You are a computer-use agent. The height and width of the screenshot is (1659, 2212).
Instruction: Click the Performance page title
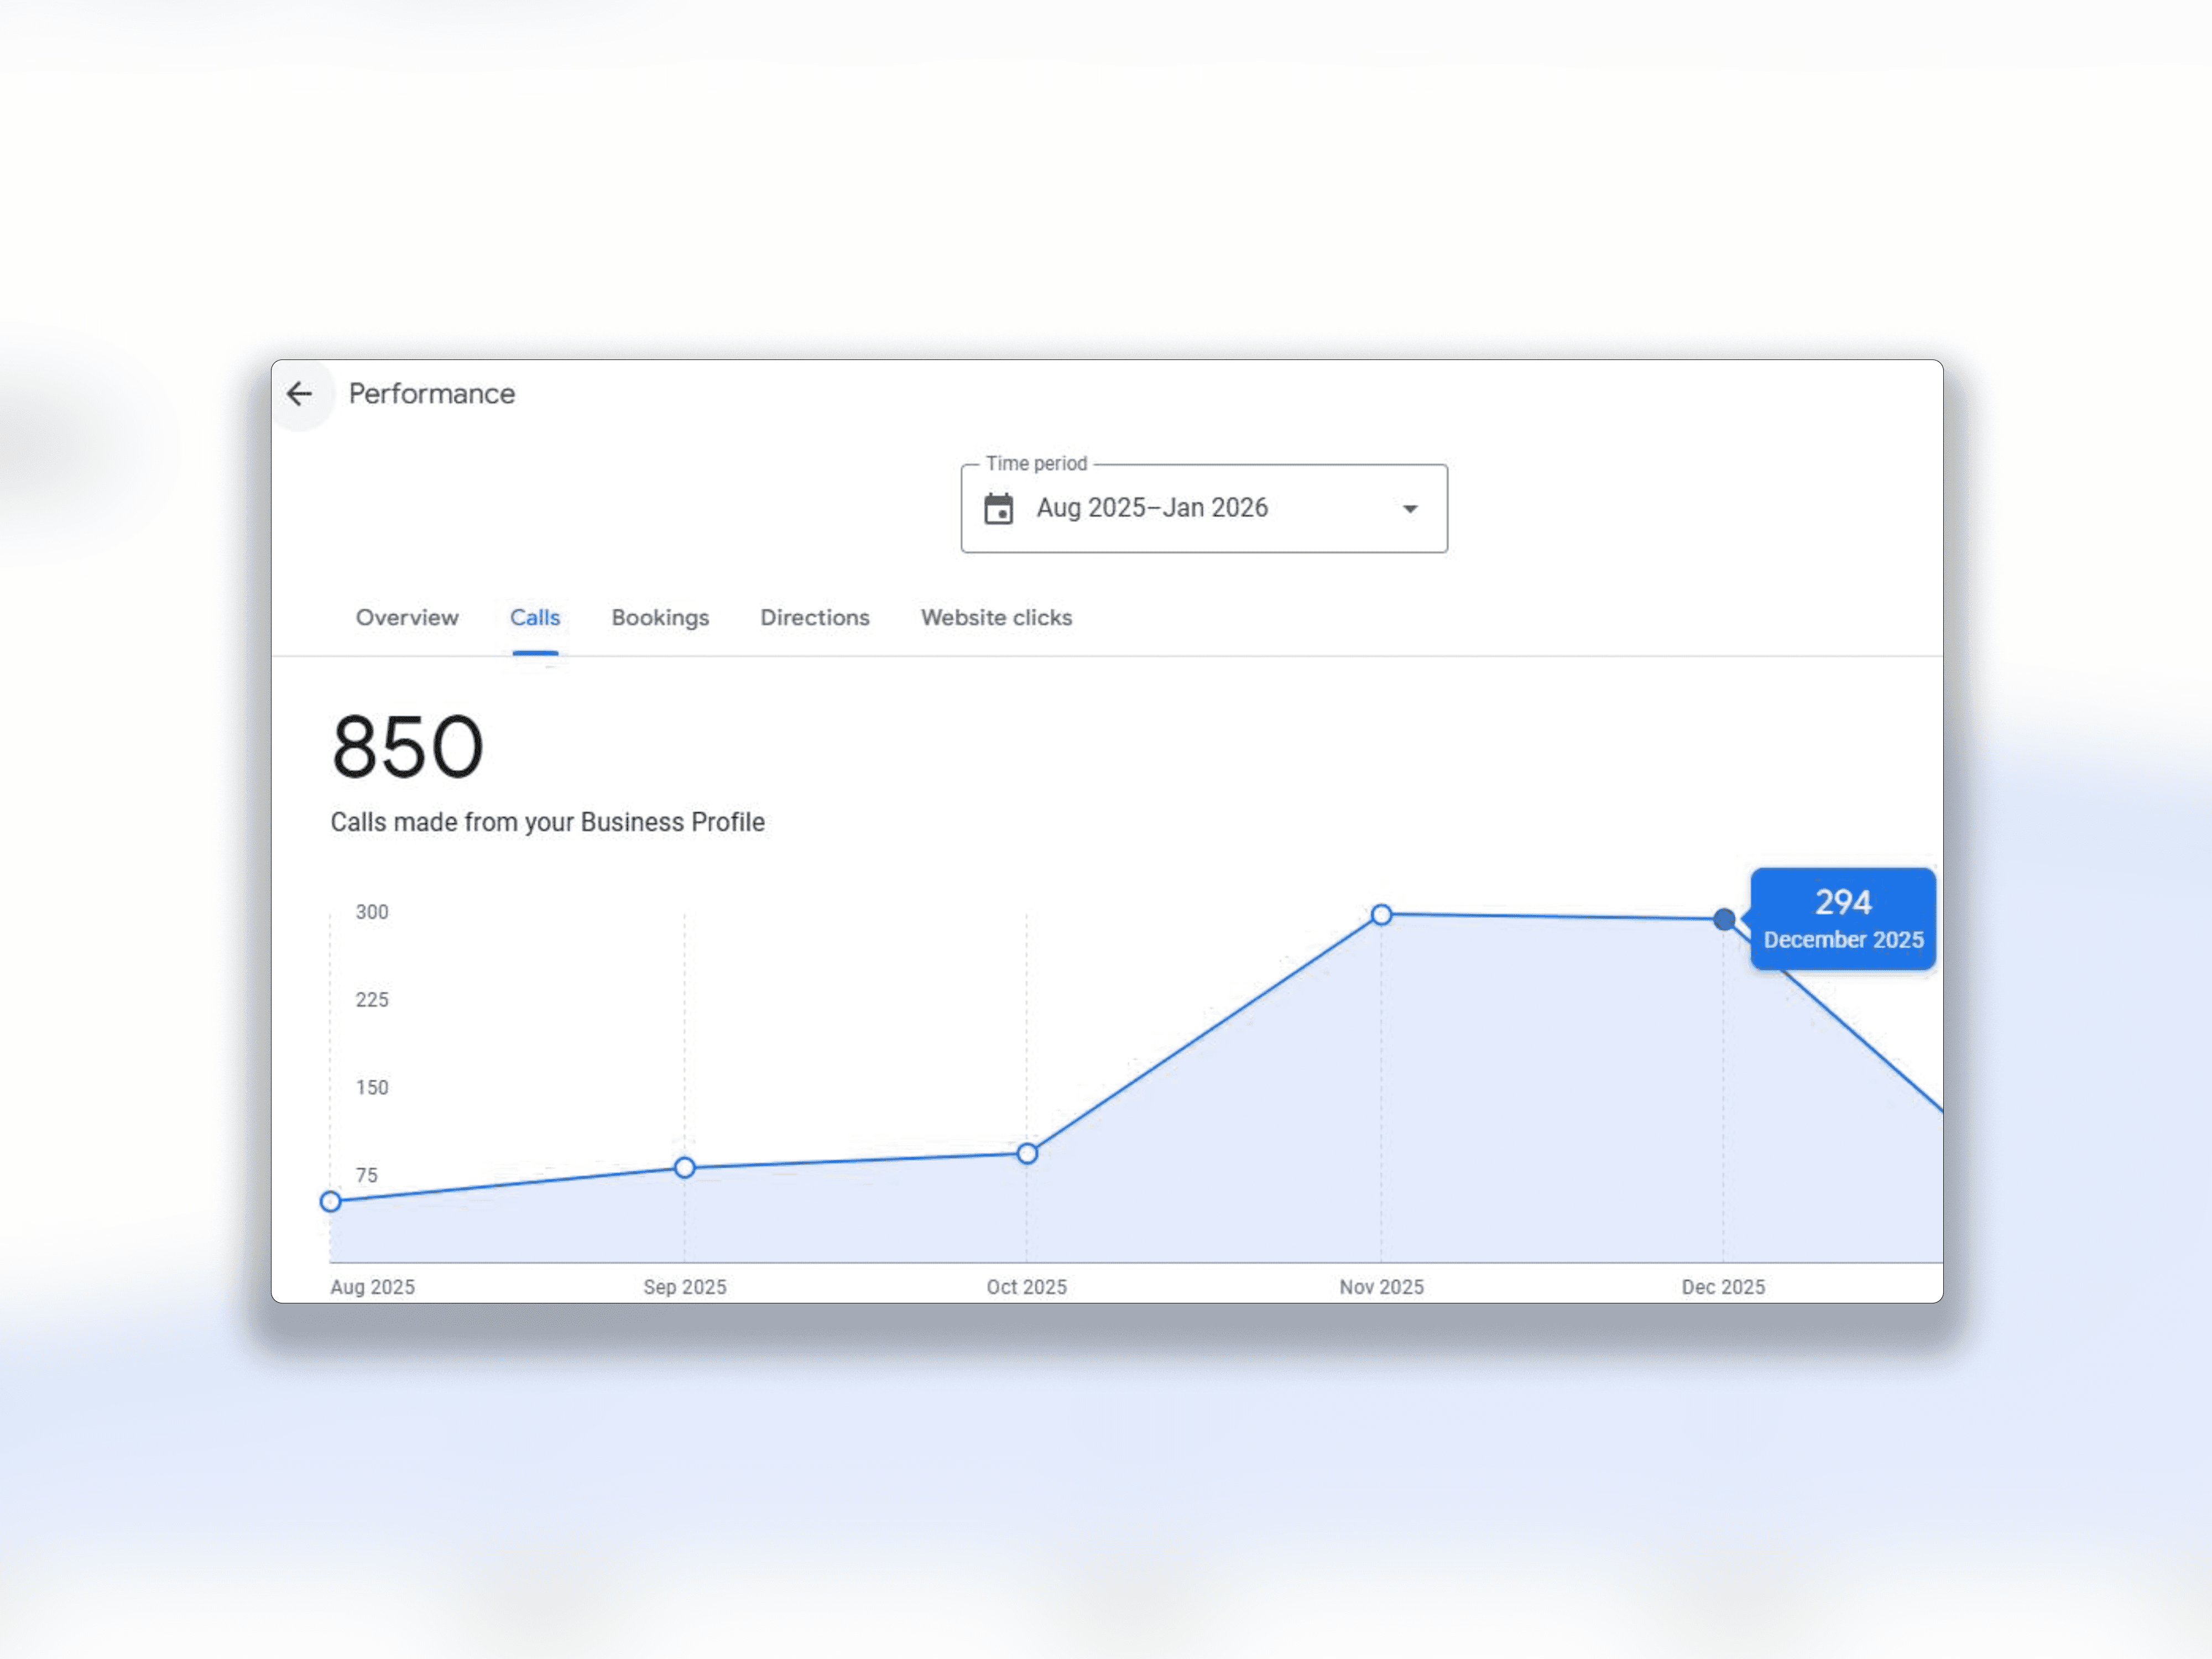pyautogui.click(x=432, y=394)
